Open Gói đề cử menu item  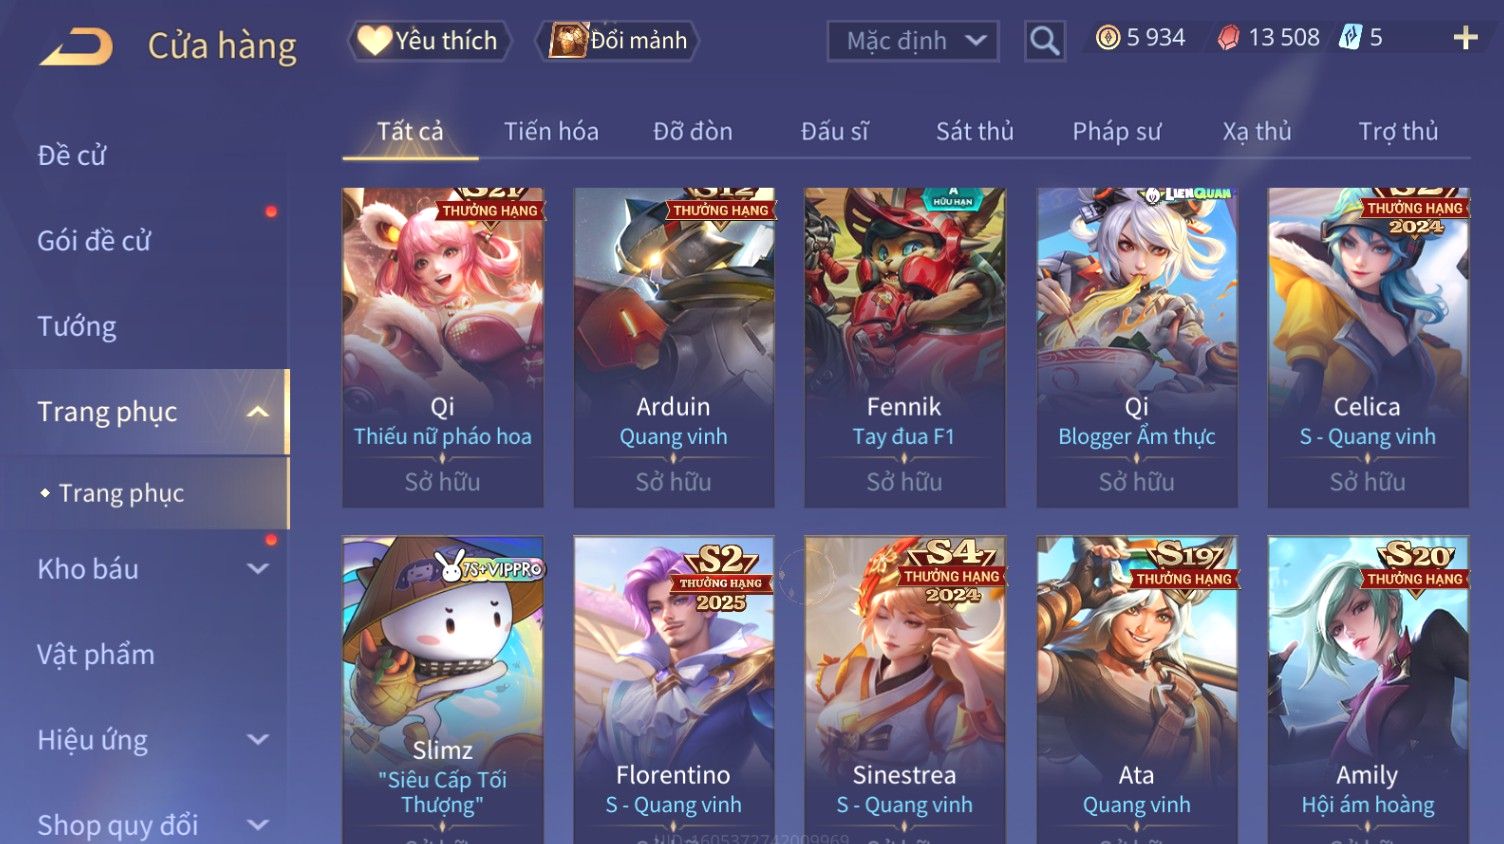[x=94, y=241]
